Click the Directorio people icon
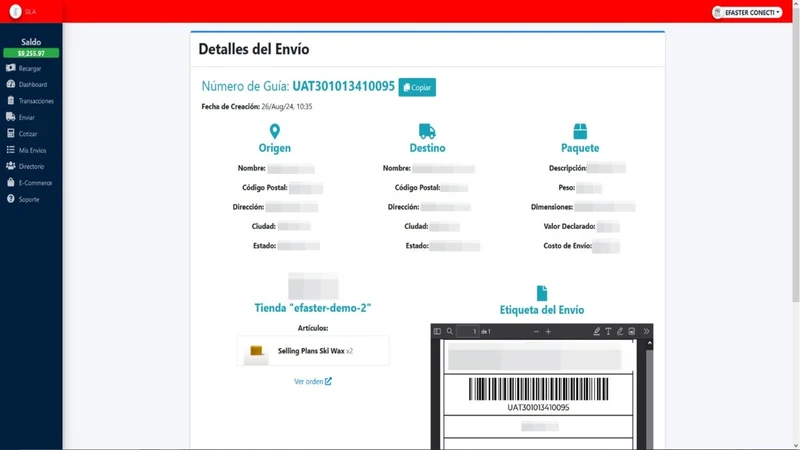800x450 pixels. (11, 166)
